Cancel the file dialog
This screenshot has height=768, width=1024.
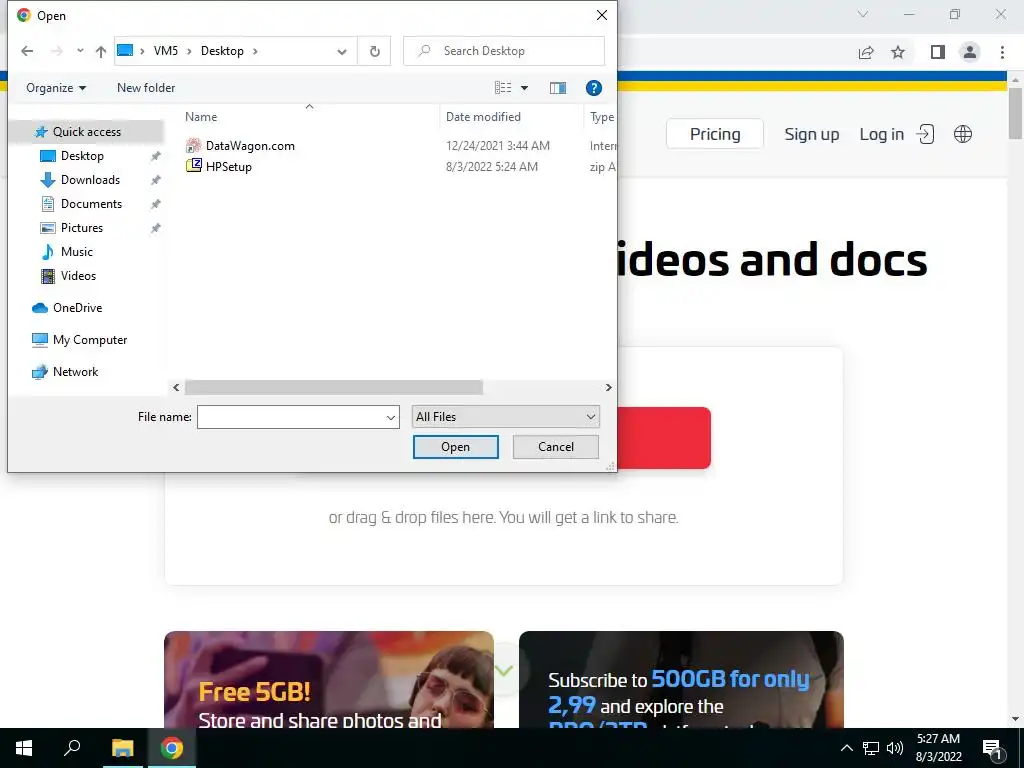(x=556, y=447)
